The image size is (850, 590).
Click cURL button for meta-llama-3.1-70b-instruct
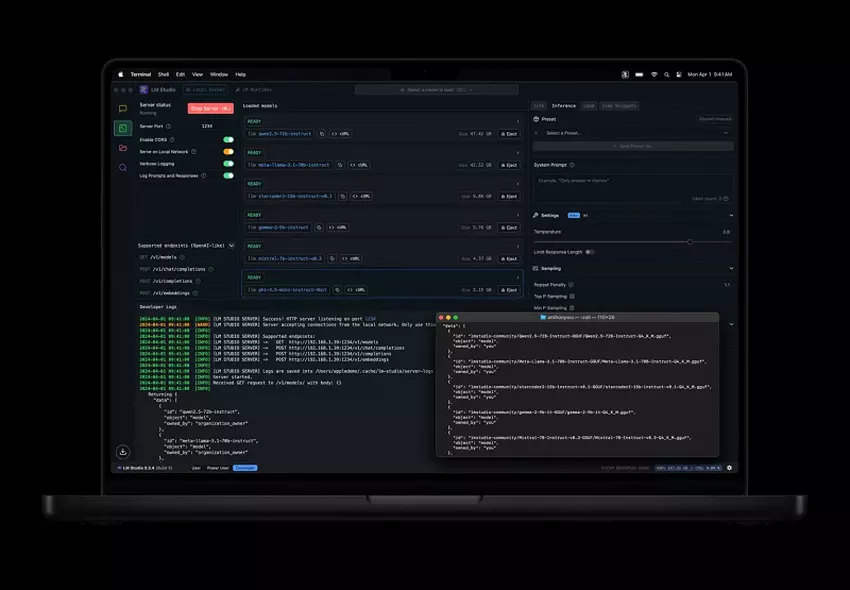pyautogui.click(x=358, y=164)
